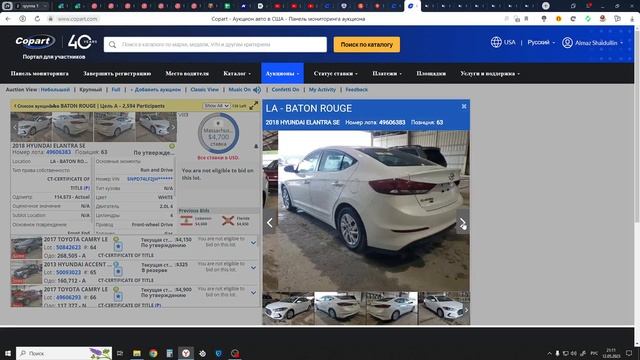Open the Calculator app from the taskbar
This screenshot has height=360, width=640.
169,353
